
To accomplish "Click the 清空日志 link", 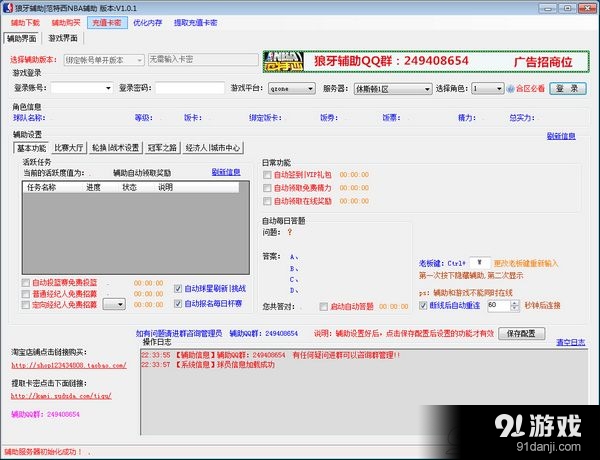I will point(571,342).
